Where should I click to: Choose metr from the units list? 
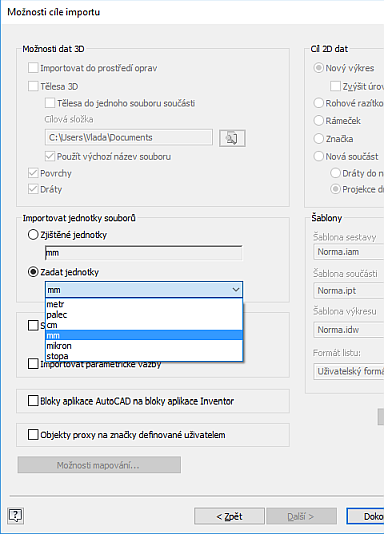click(x=144, y=304)
